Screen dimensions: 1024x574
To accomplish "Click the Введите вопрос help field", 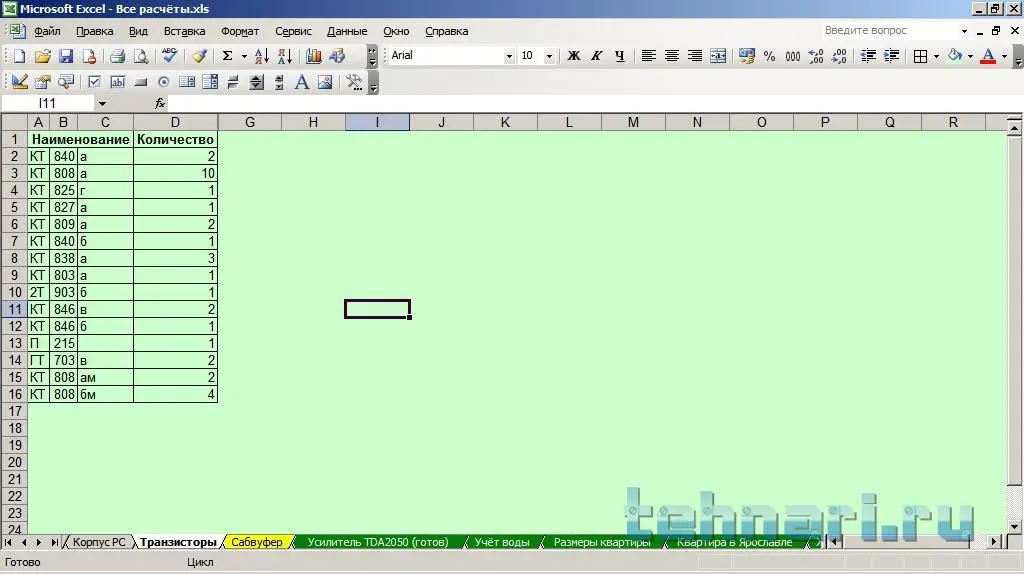I will [x=889, y=31].
